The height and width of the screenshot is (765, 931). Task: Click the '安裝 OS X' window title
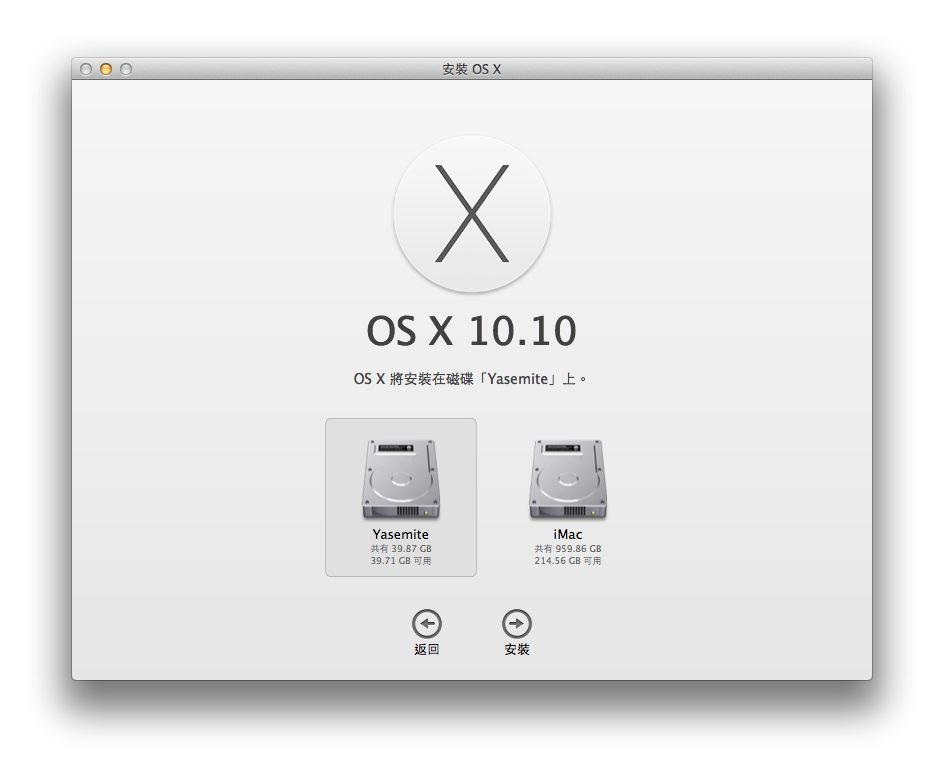[472, 69]
